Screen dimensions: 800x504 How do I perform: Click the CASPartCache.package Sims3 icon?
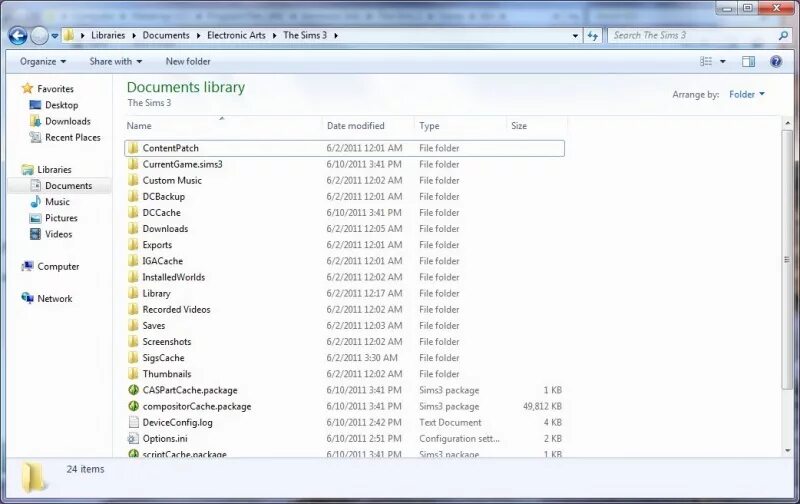click(x=133, y=390)
